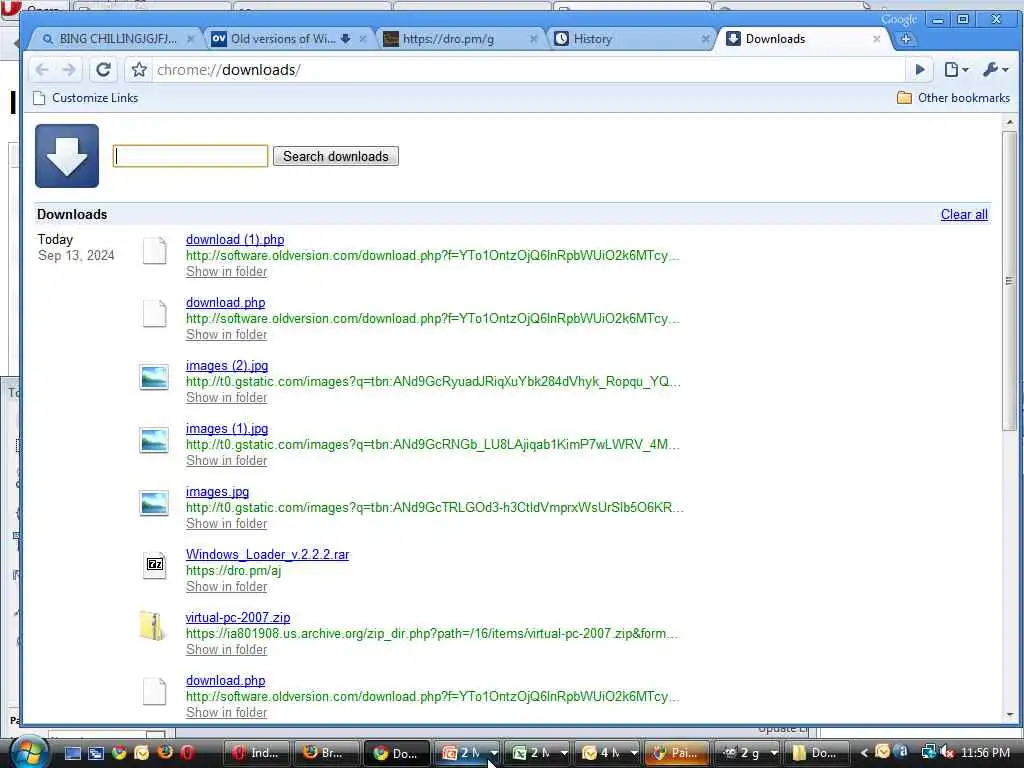This screenshot has height=768, width=1024.
Task: Click the page vertical scrollbar thumb
Action: click(1010, 281)
